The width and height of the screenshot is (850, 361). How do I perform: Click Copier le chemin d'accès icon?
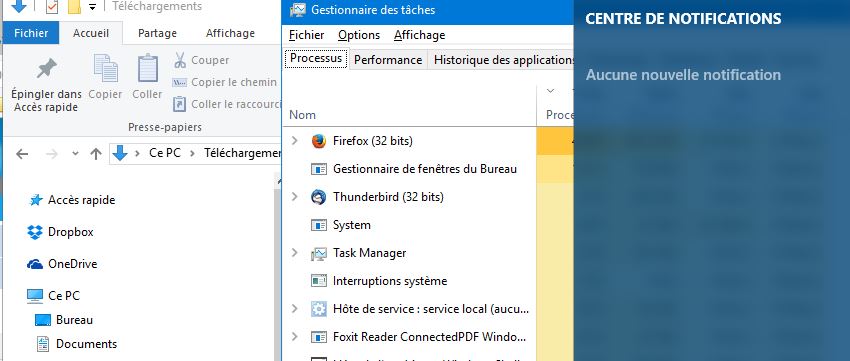click(x=179, y=82)
